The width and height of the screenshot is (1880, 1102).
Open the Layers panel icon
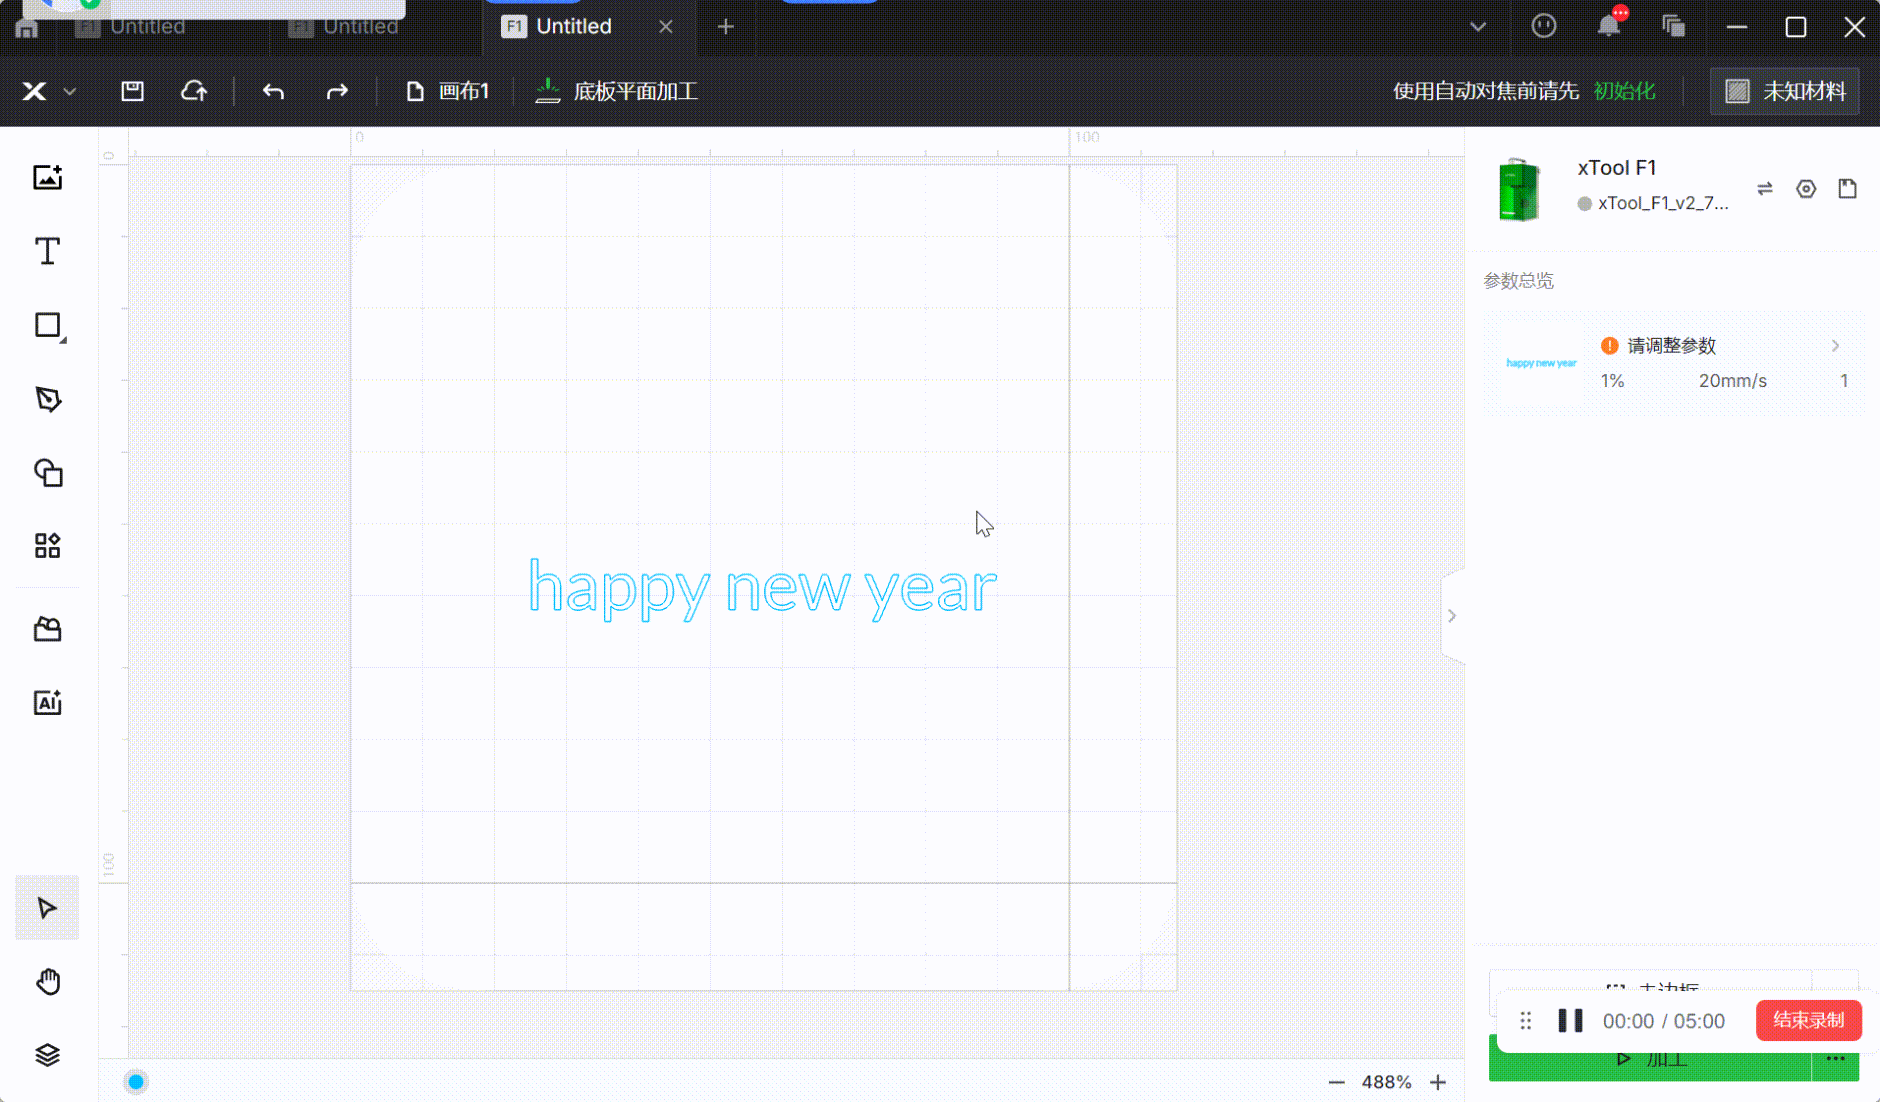coord(47,1055)
